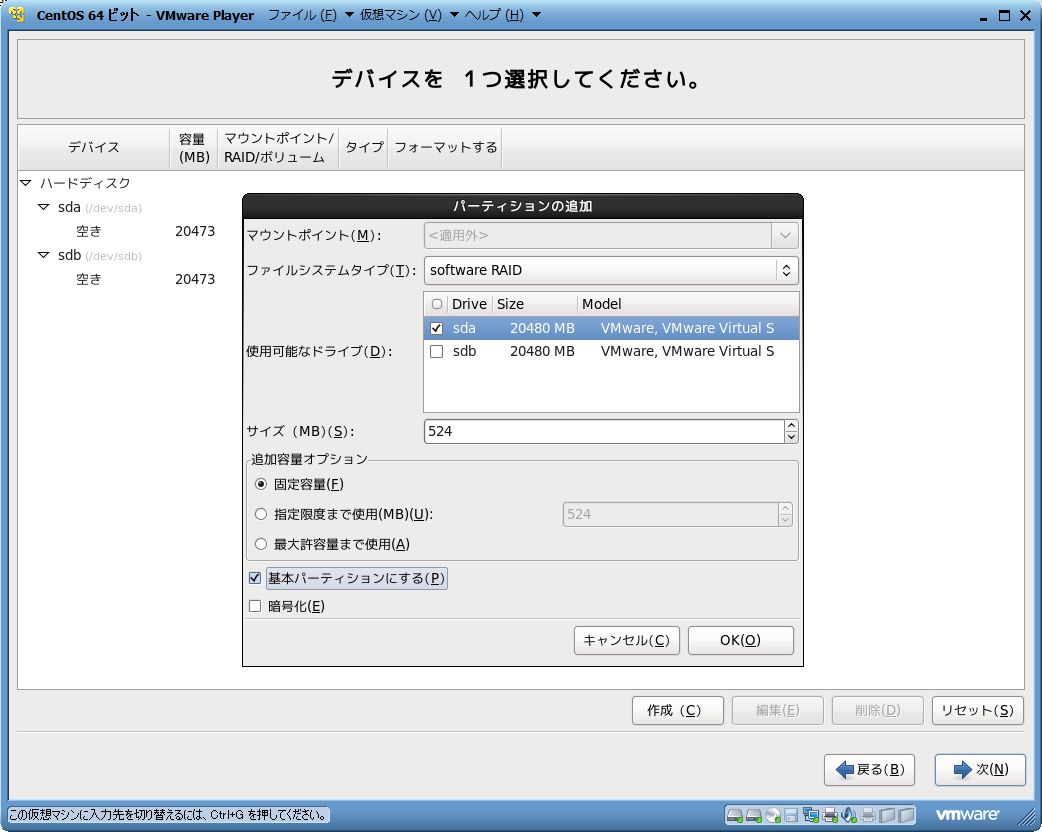Click the サイズ(MB) input field showing 524
The height and width of the screenshot is (832, 1042).
[604, 431]
